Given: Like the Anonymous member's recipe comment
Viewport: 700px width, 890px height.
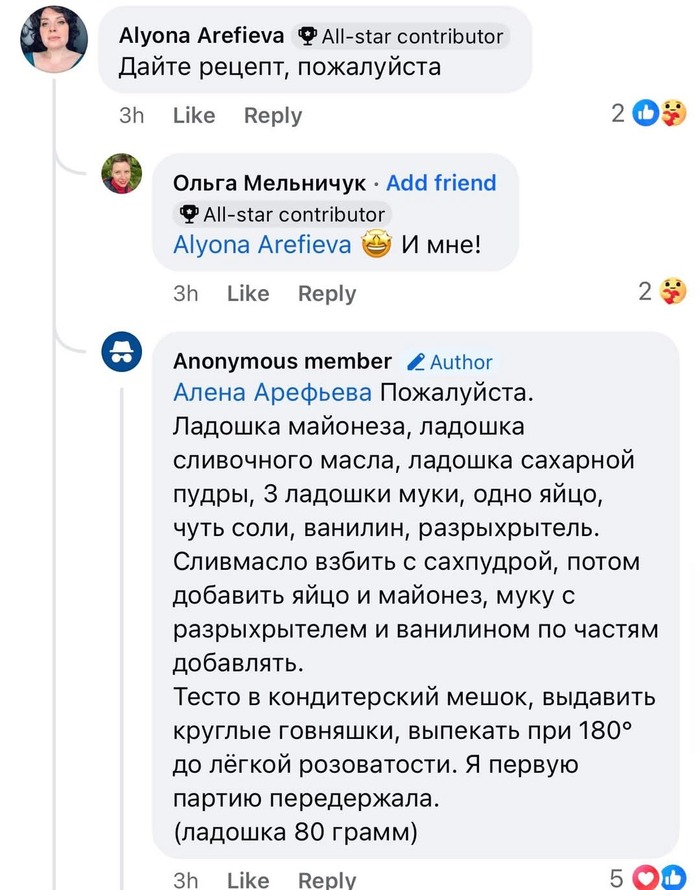Looking at the screenshot, I should click(x=248, y=880).
